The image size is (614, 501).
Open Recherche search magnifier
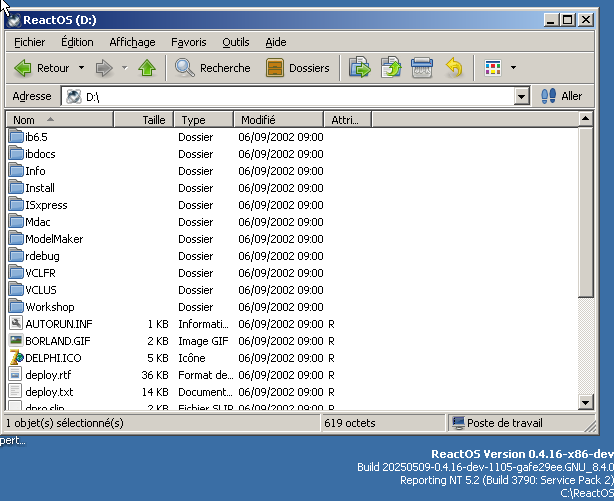[x=184, y=68]
